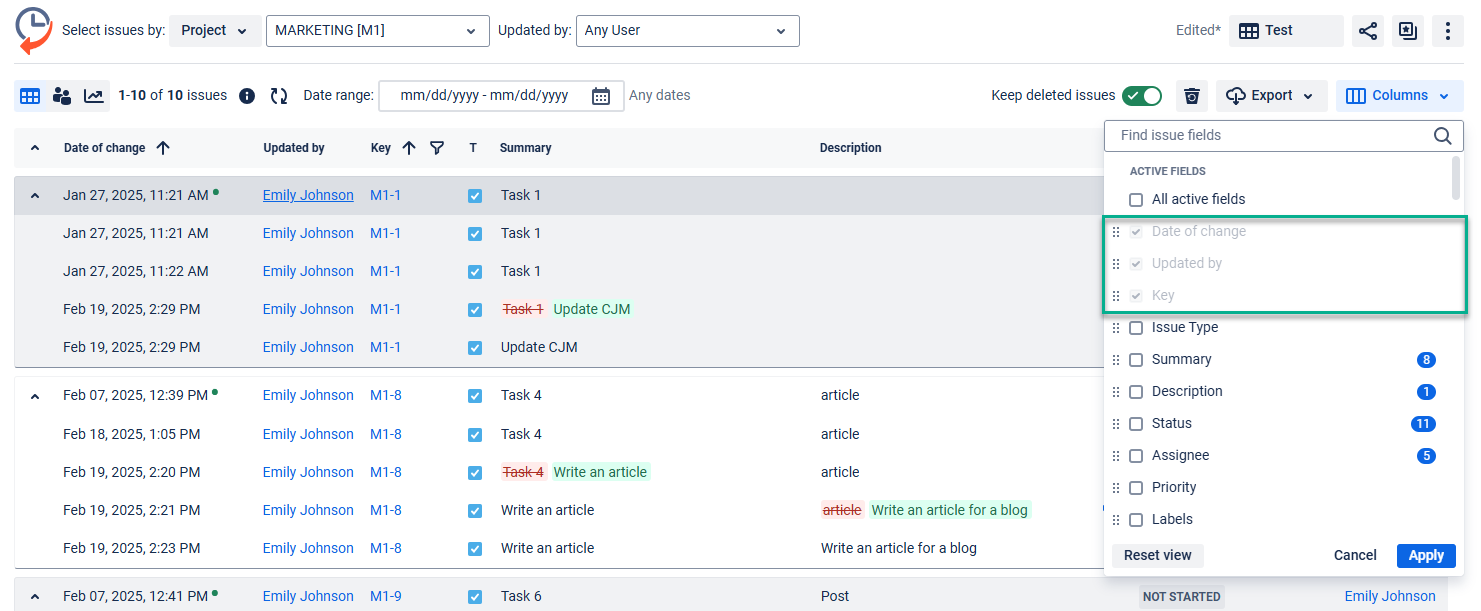Toggle Keep deleted issues switch
The height and width of the screenshot is (611, 1481).
click(1141, 96)
